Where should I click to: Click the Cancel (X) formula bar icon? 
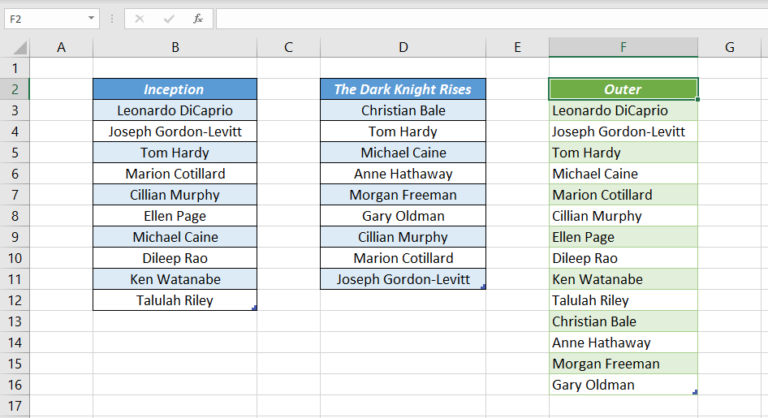pyautogui.click(x=140, y=19)
